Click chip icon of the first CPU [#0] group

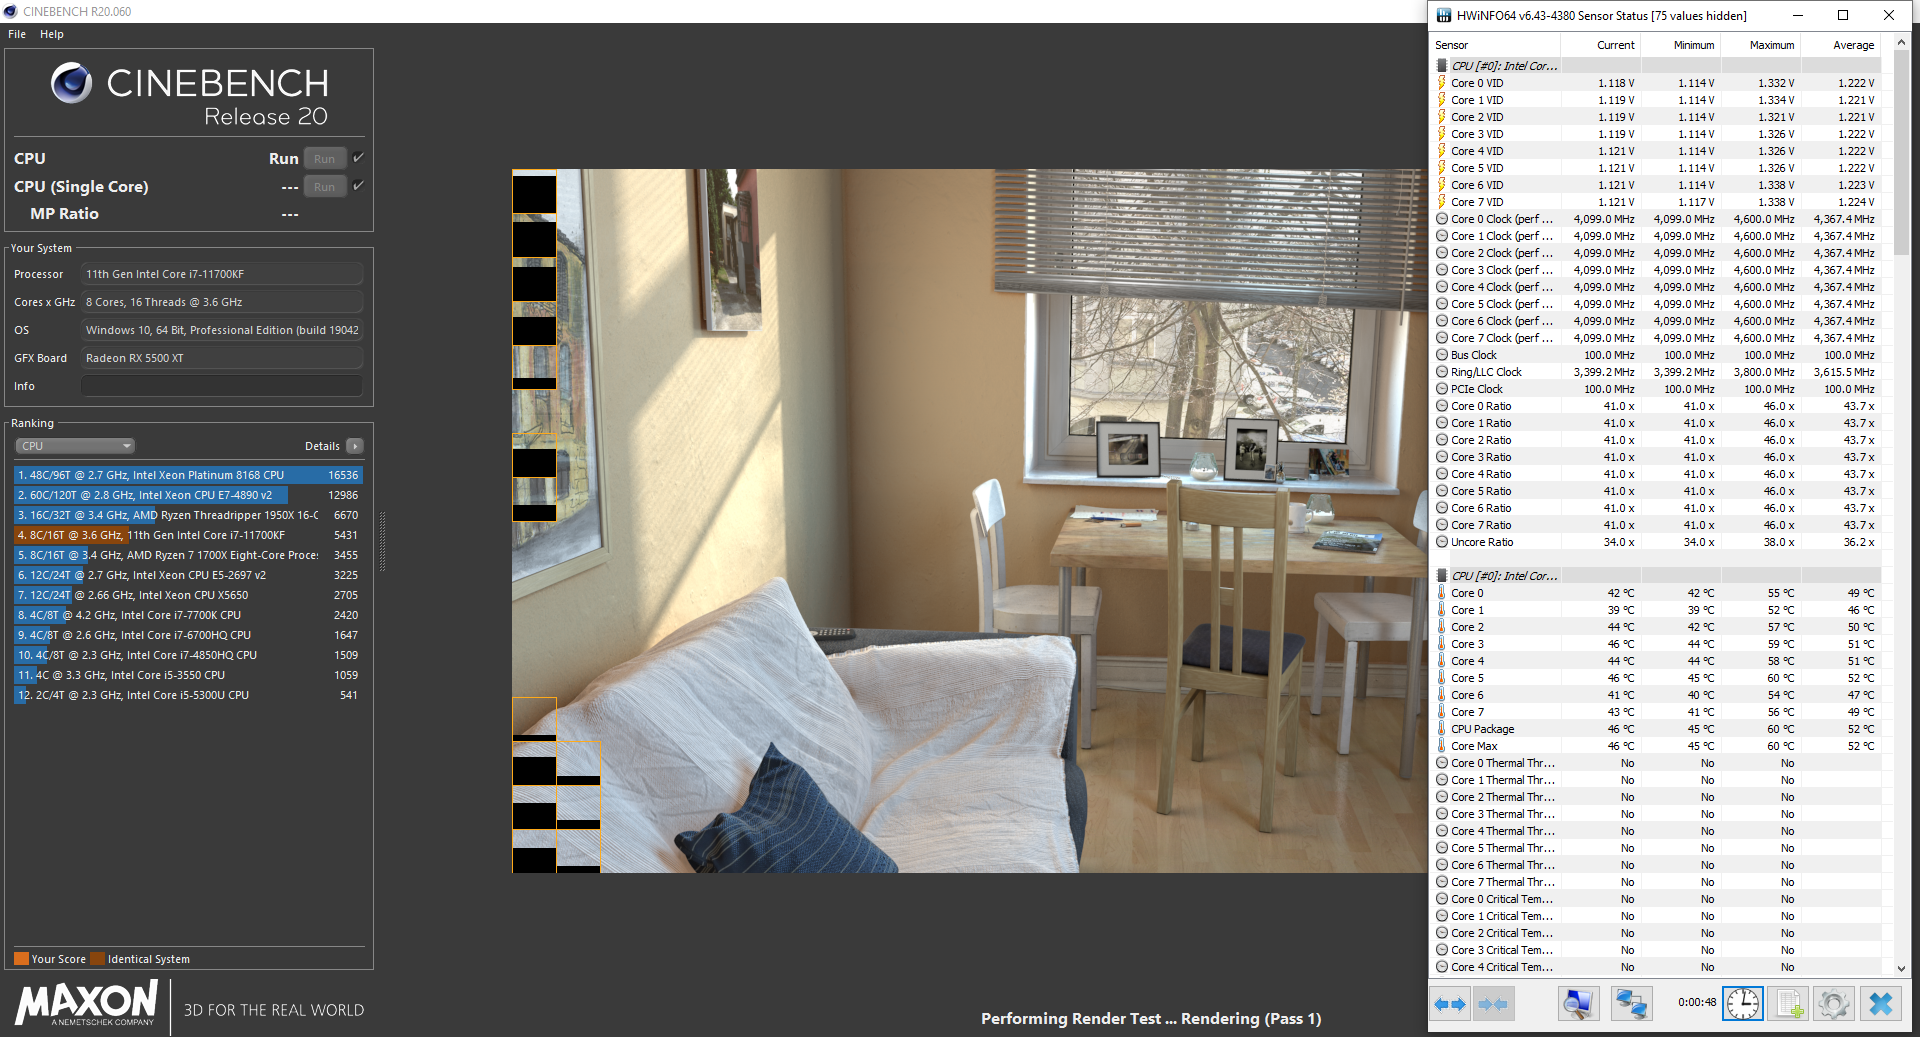click(1442, 66)
